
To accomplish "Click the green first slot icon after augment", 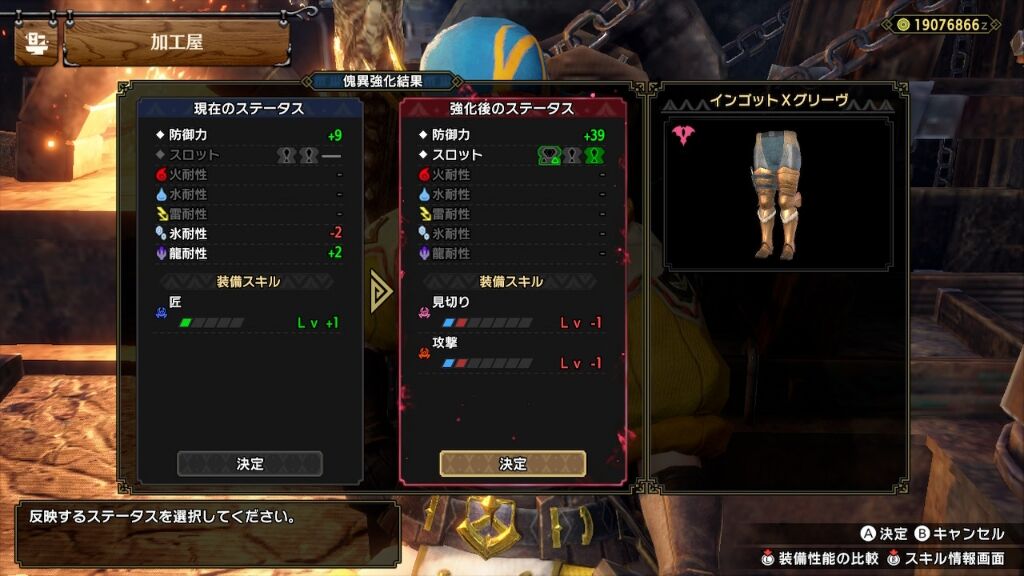I will (549, 155).
